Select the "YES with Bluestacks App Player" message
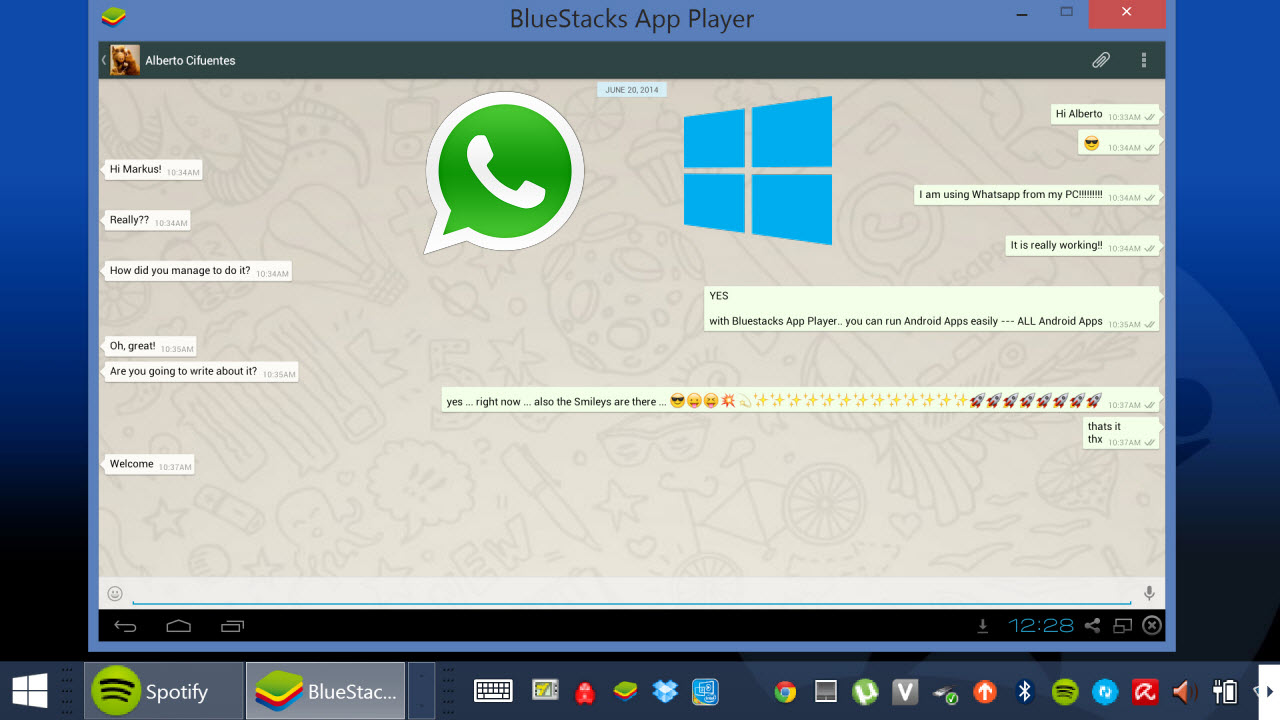This screenshot has height=720, width=1280. (932, 309)
